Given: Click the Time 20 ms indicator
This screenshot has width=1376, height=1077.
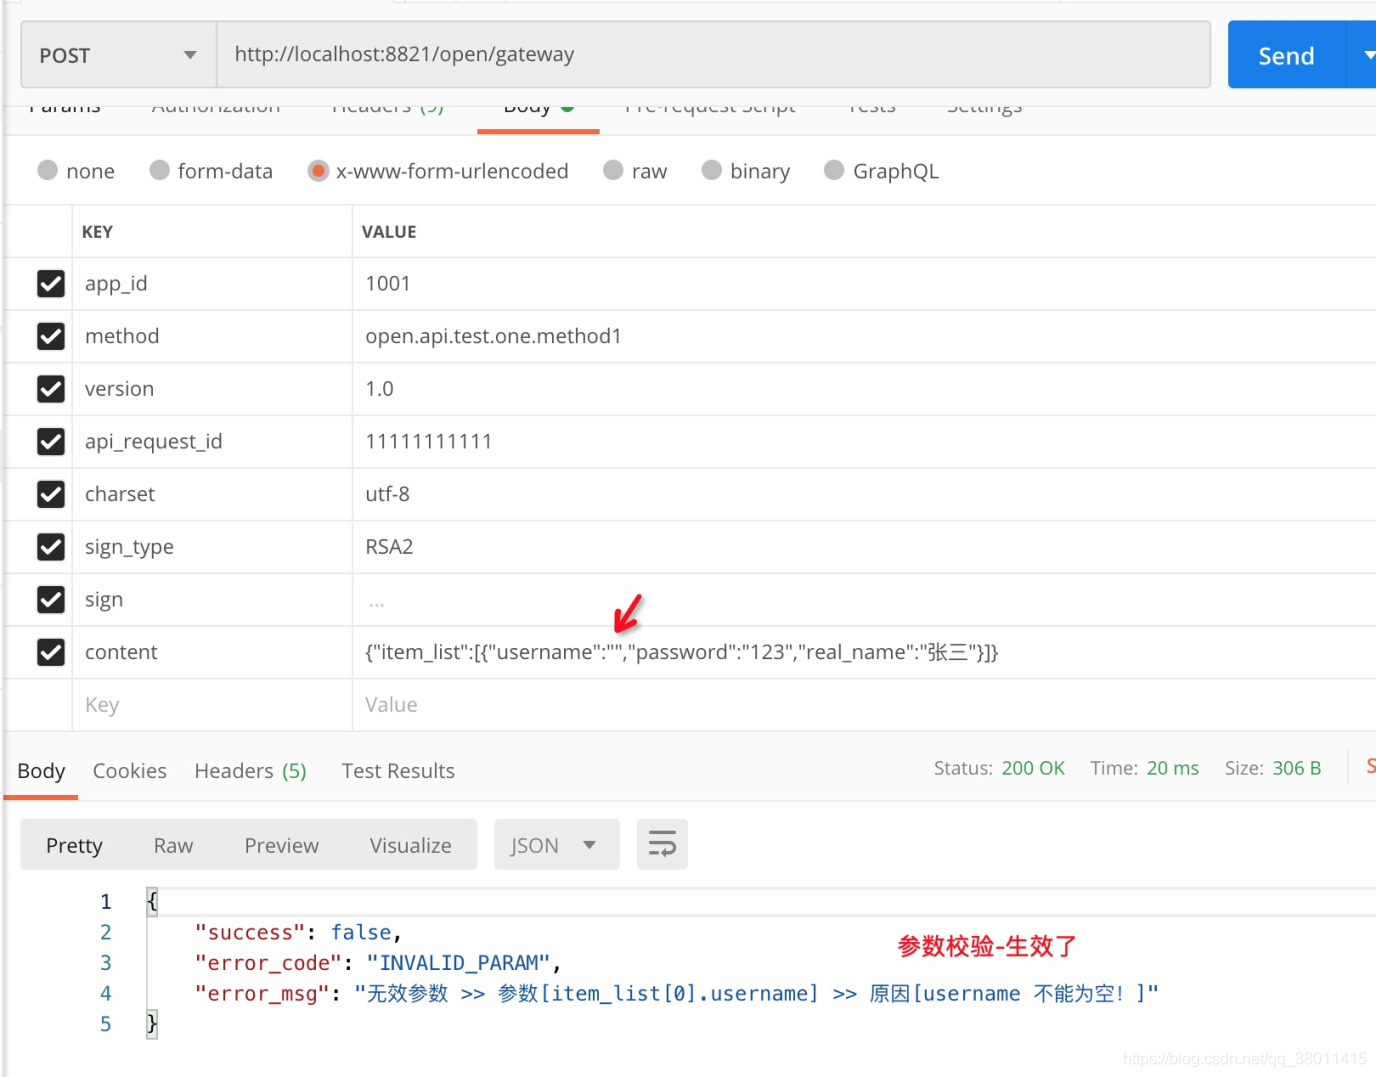Looking at the screenshot, I should 1144,768.
